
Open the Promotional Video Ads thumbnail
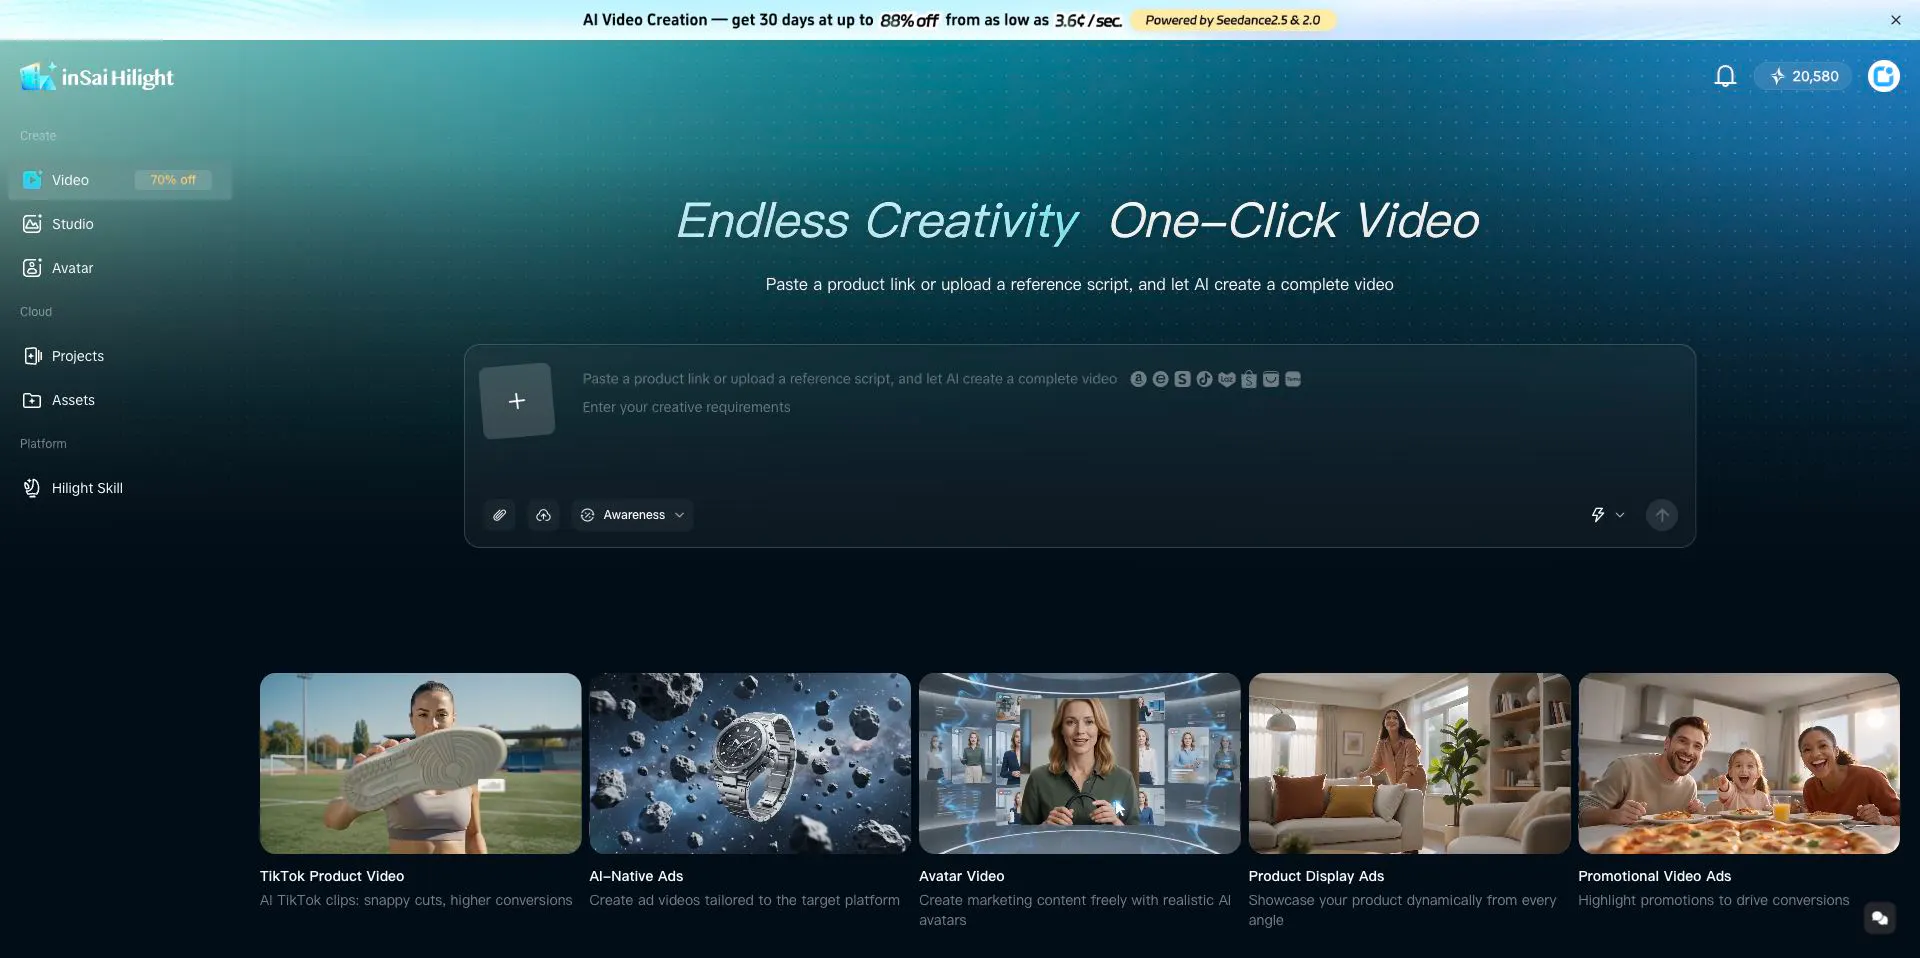point(1739,763)
